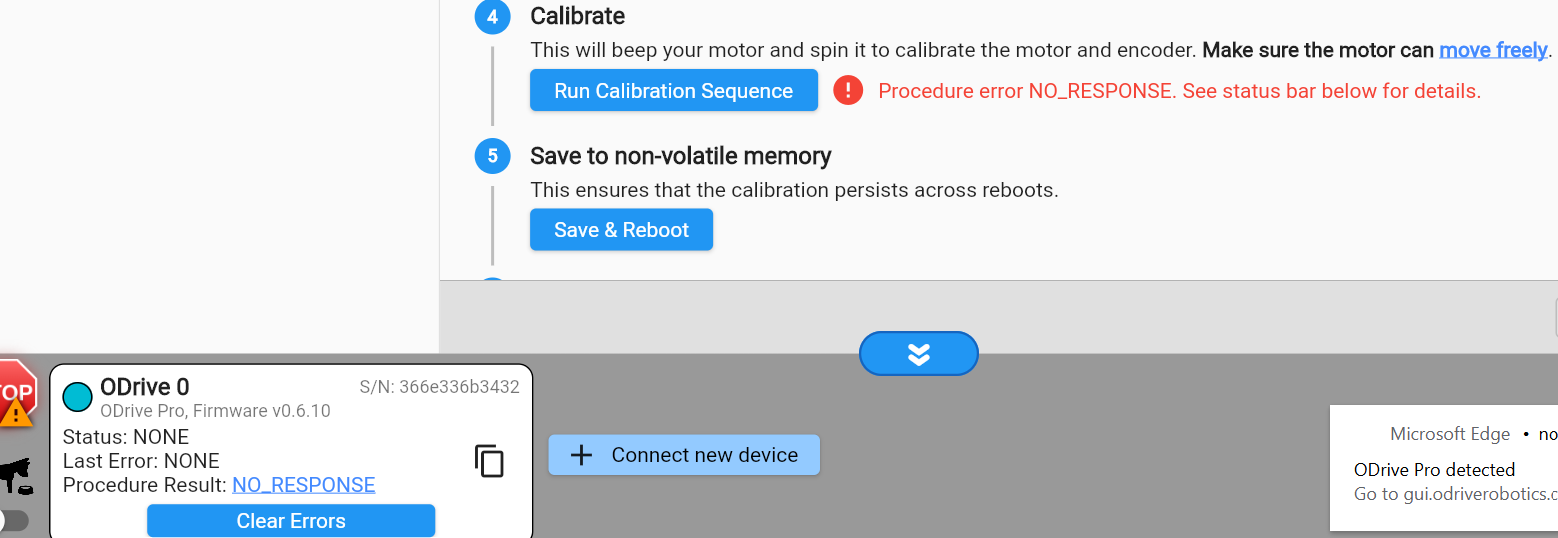Copy ODrive 0 device info with copy icon
The width and height of the screenshot is (1558, 538).
click(x=489, y=461)
